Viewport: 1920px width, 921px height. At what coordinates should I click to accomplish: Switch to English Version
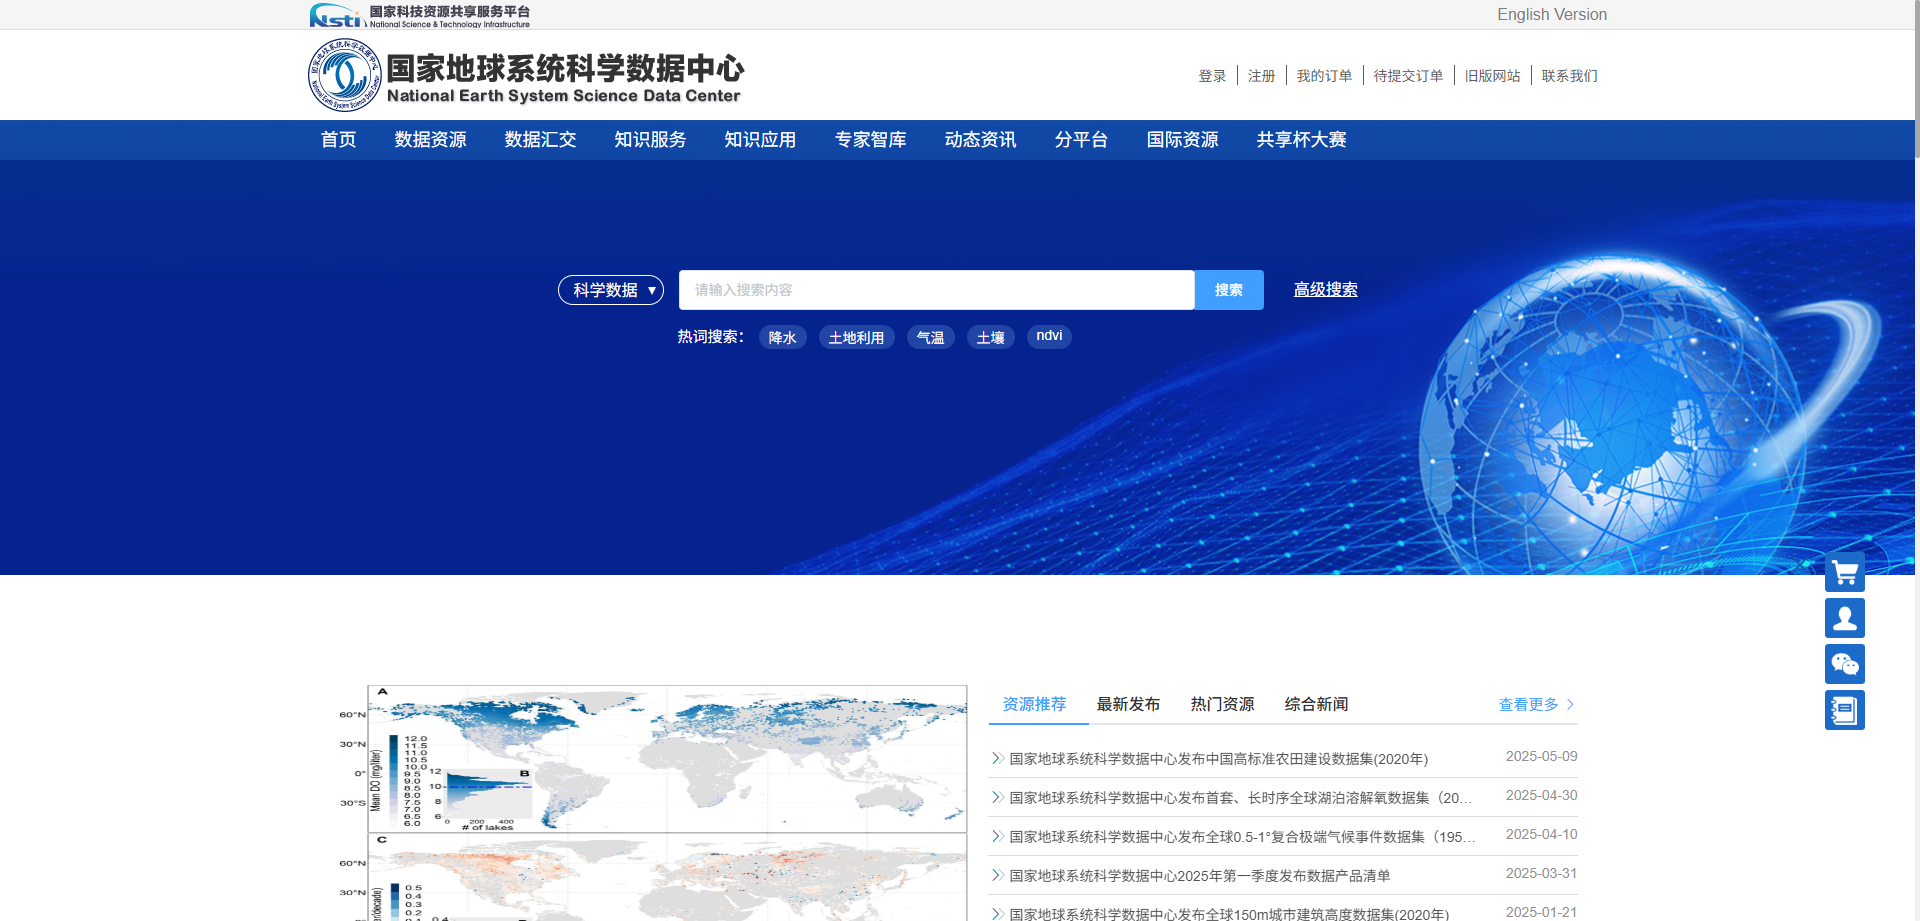[1552, 15]
